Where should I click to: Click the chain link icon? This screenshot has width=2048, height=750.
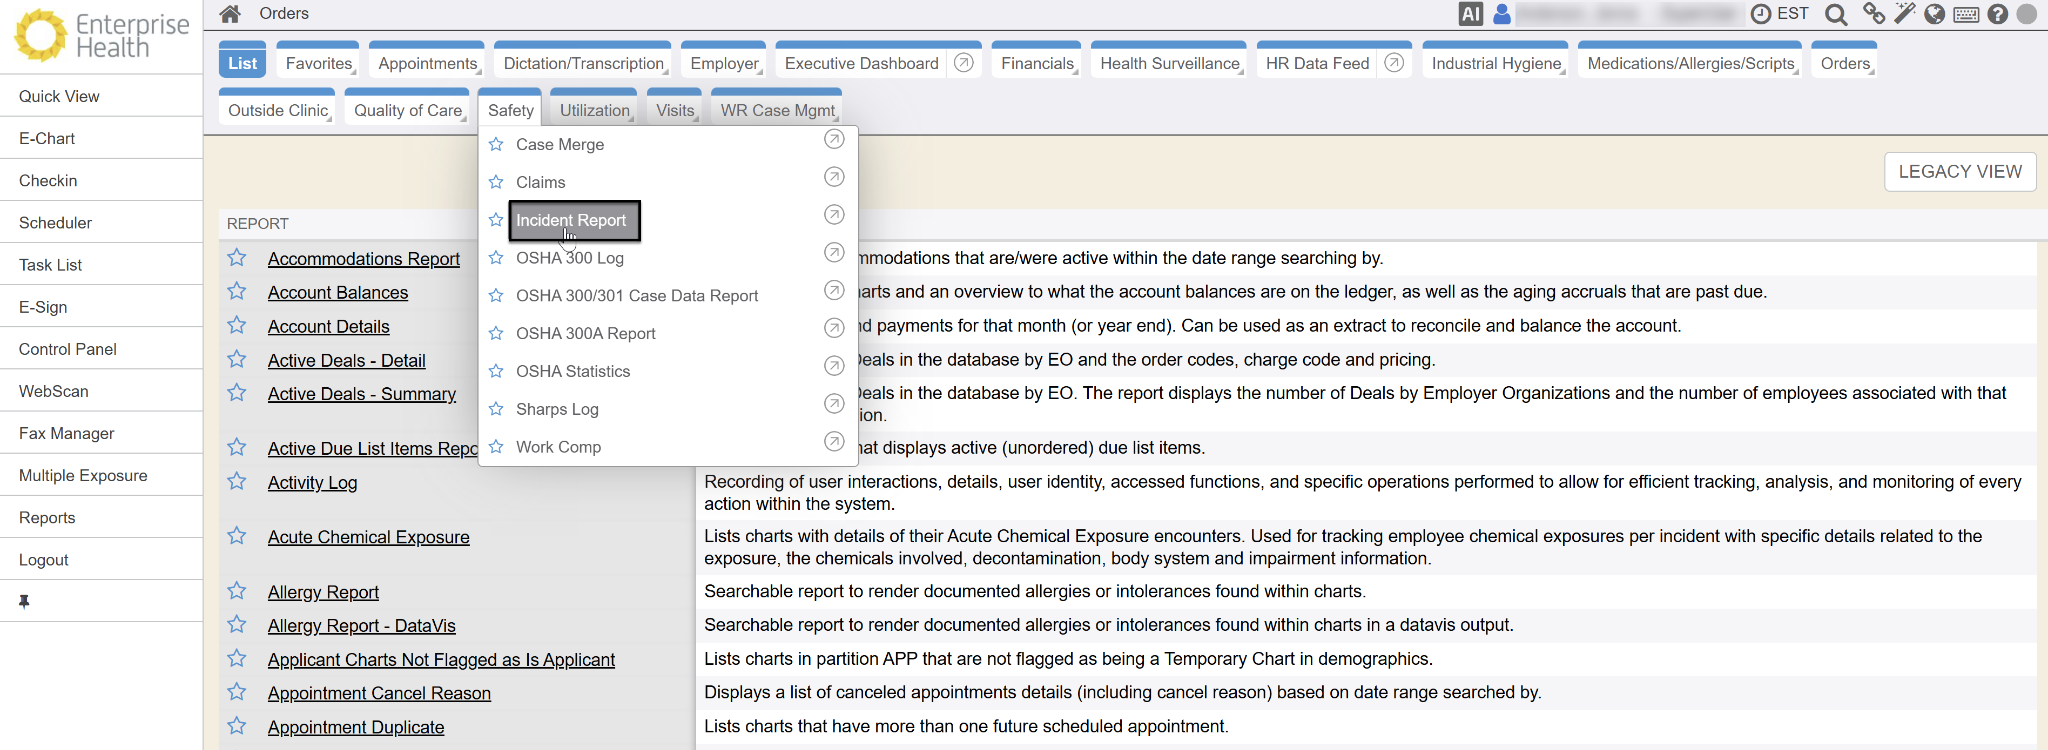[1873, 14]
